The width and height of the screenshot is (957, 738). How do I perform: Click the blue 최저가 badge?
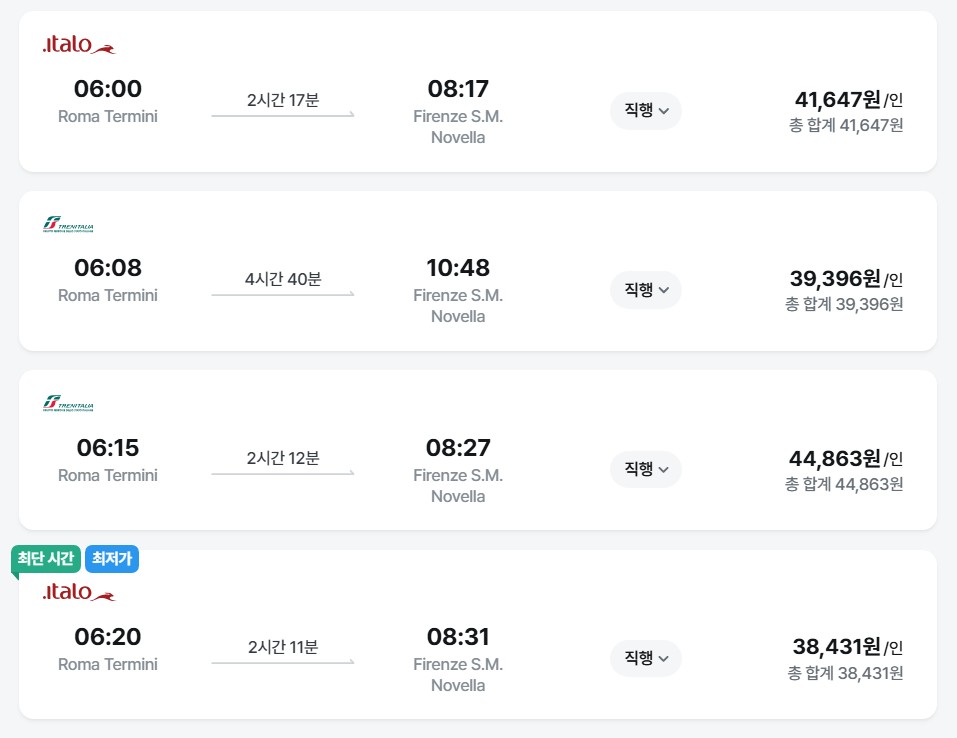click(112, 559)
